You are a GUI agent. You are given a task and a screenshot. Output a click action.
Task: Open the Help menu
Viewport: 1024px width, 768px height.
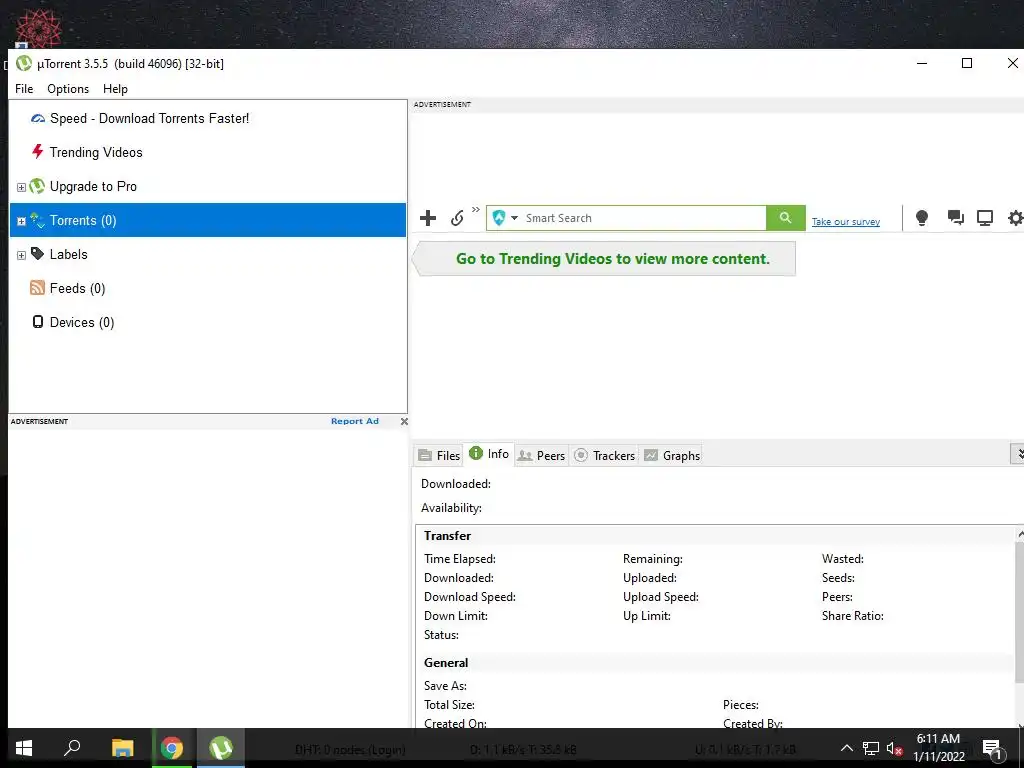click(x=116, y=89)
